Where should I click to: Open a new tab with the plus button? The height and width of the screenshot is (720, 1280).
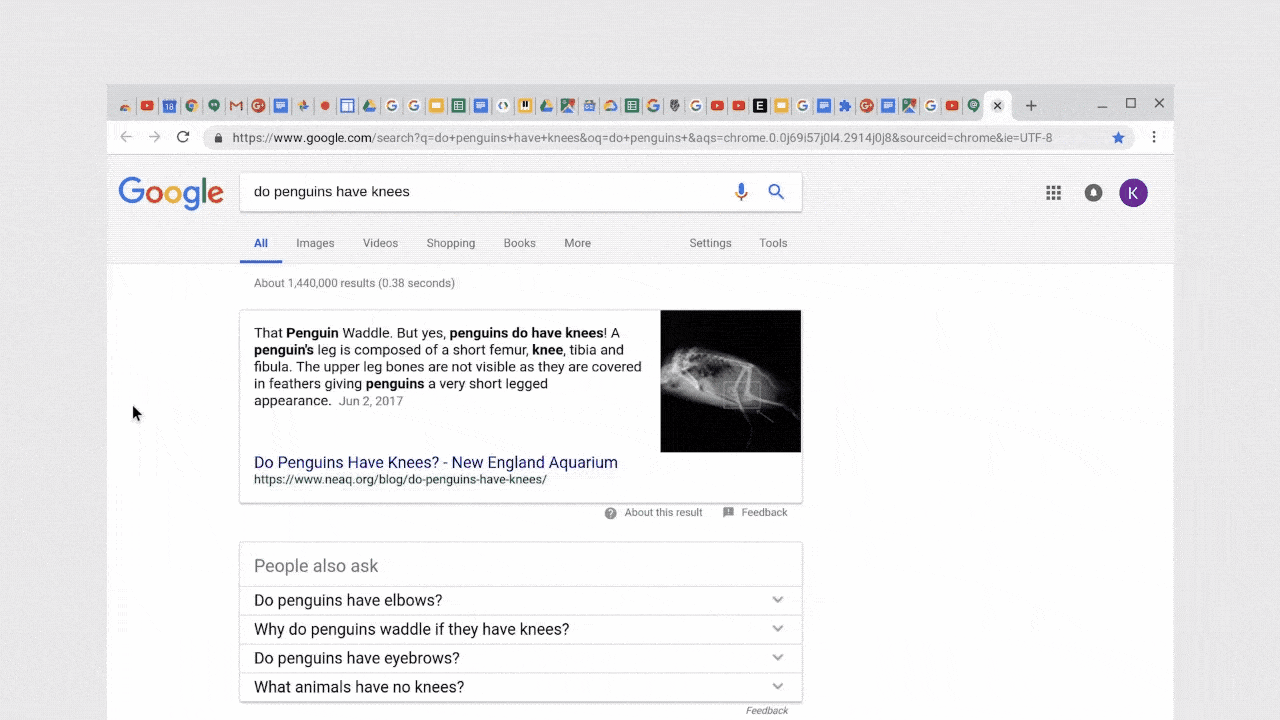(x=1031, y=106)
